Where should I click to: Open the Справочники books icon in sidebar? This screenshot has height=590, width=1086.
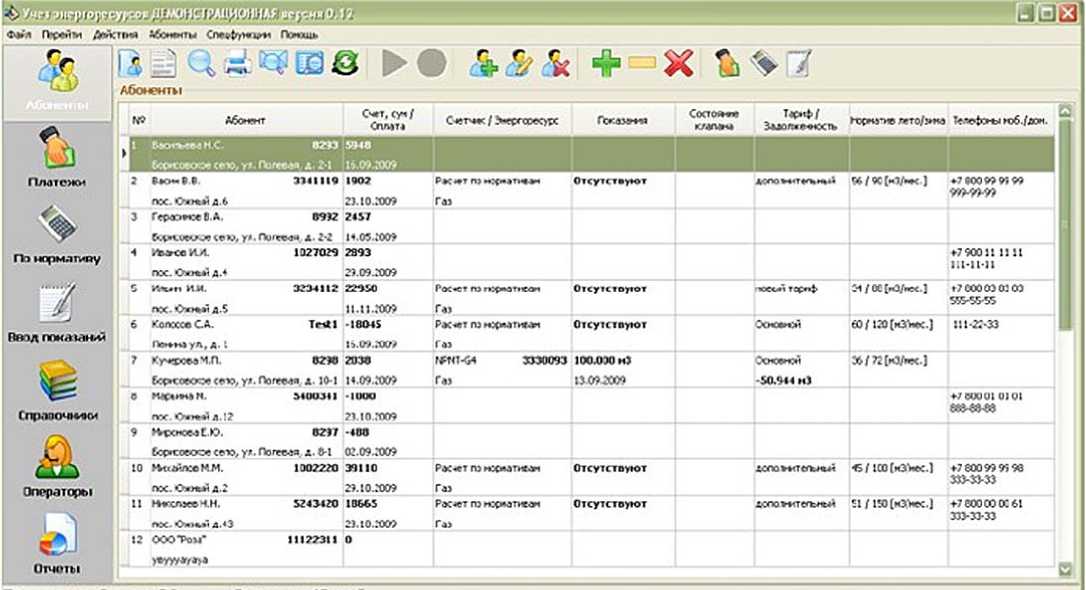[56, 390]
